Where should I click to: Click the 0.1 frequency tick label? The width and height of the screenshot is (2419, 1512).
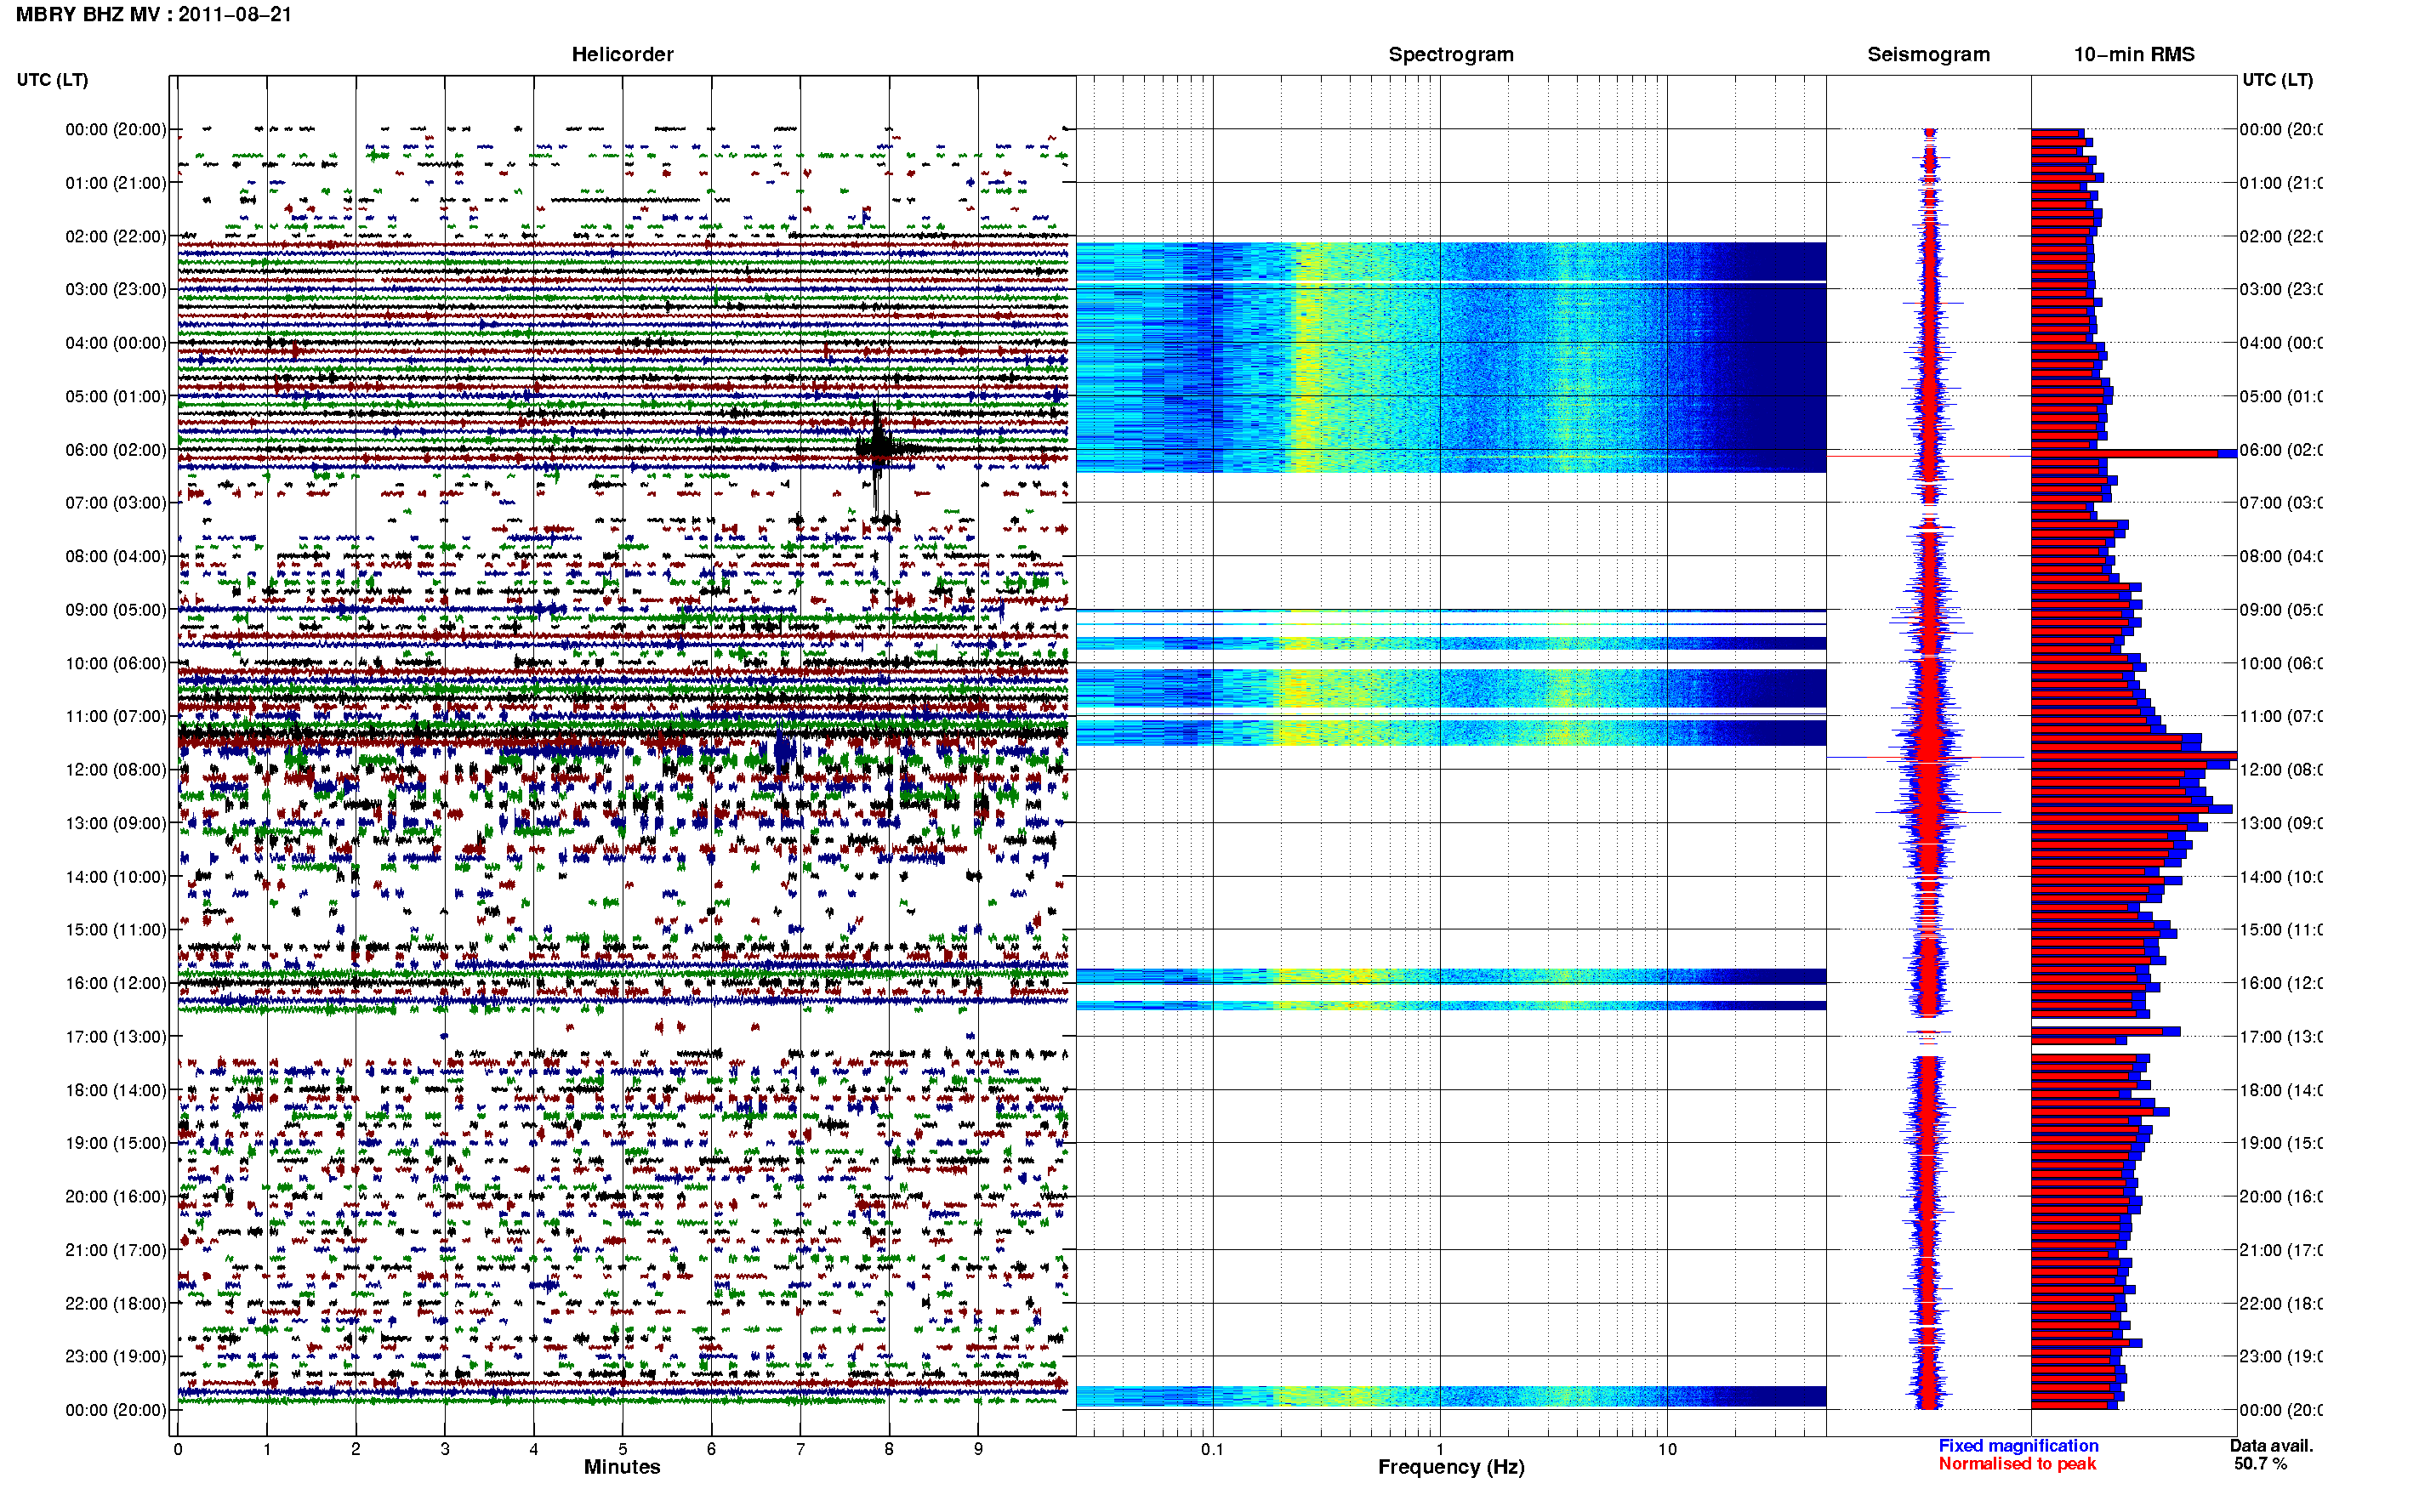click(1212, 1449)
